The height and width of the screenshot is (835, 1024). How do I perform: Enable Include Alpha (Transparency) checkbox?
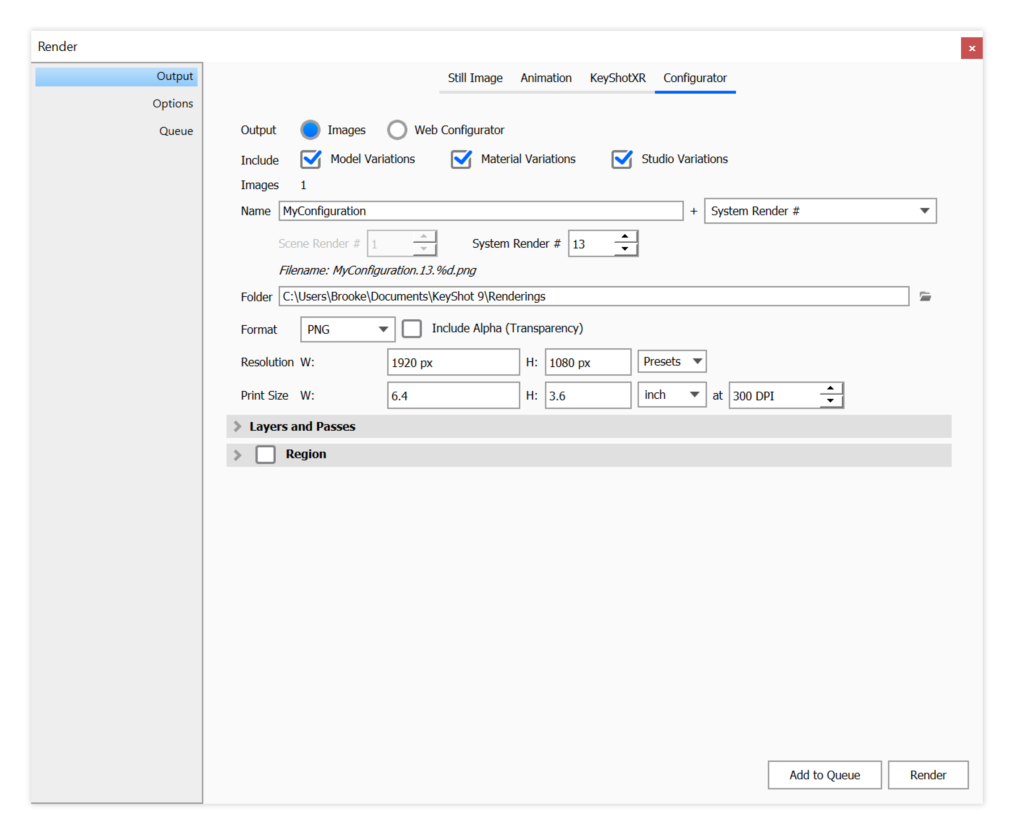pos(412,329)
